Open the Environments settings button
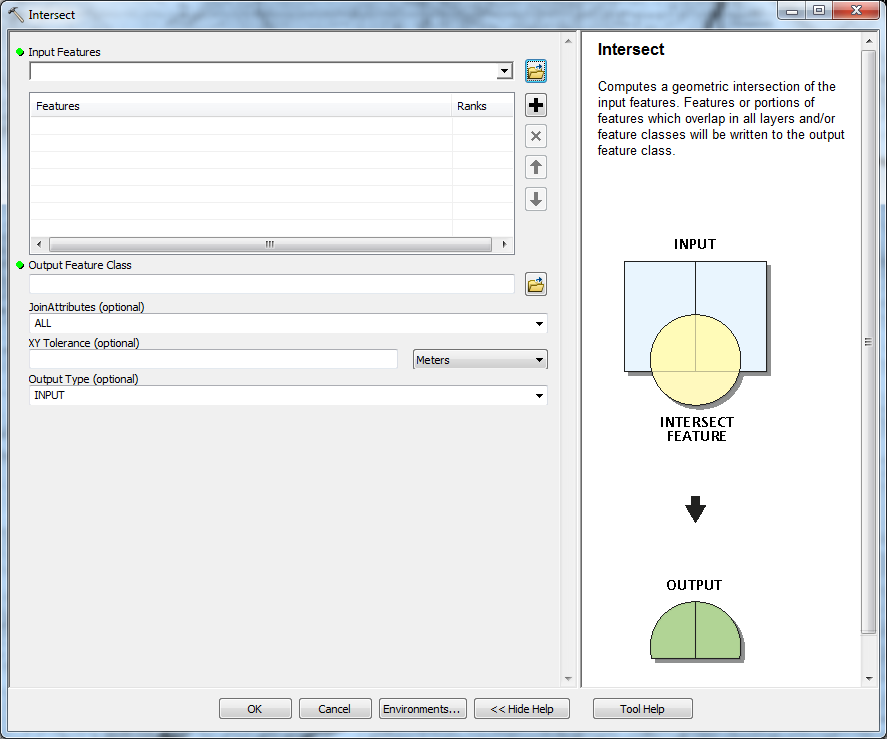Image resolution: width=887 pixels, height=739 pixels. pos(421,709)
